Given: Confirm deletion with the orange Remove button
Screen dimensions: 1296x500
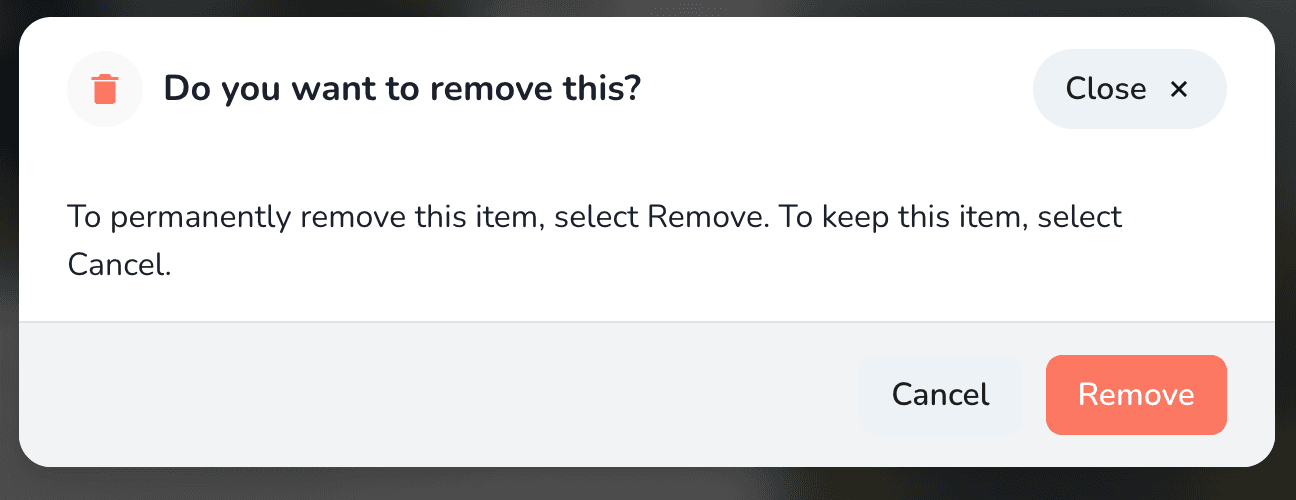Looking at the screenshot, I should [1136, 395].
